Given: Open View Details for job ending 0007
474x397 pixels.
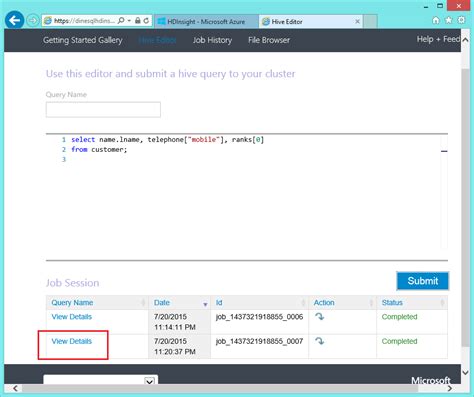Looking at the screenshot, I should pyautogui.click(x=72, y=341).
